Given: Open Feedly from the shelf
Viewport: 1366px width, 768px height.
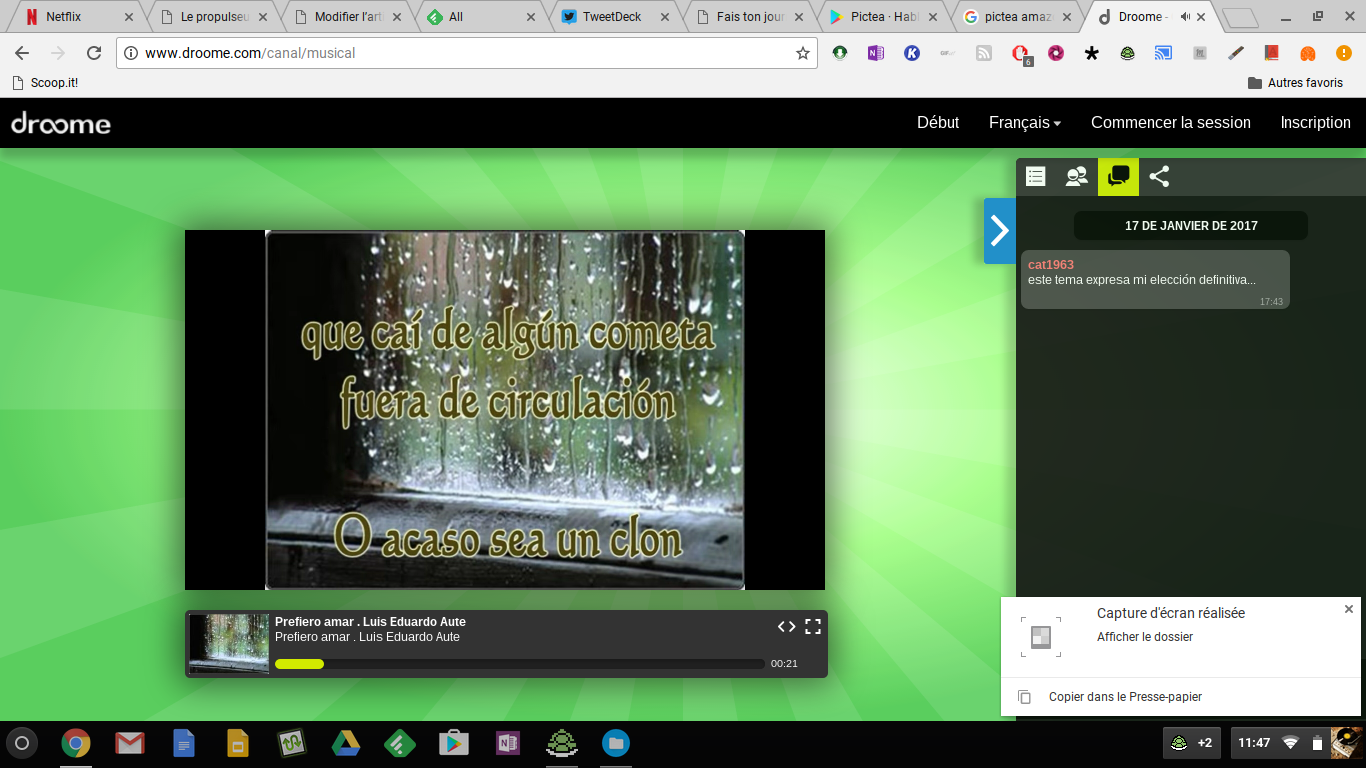Looking at the screenshot, I should point(400,743).
